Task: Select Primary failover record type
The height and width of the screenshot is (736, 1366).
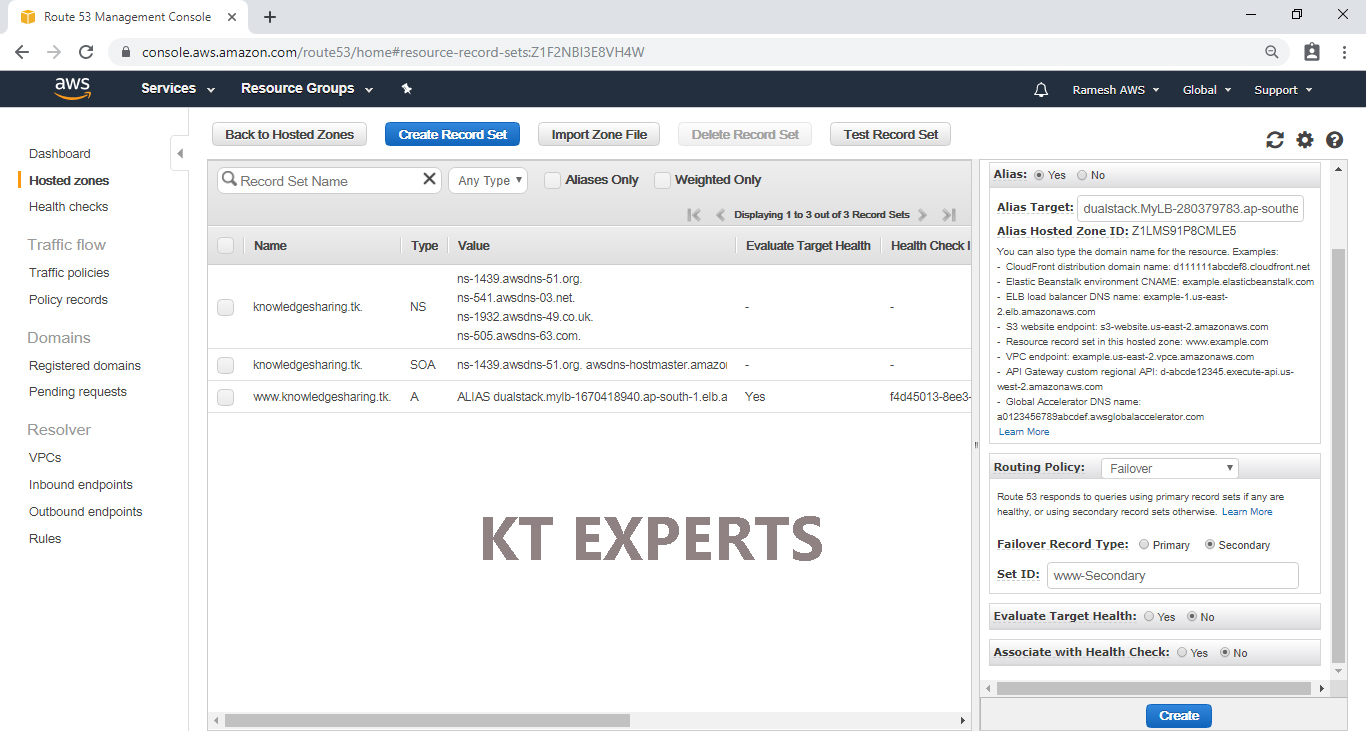Action: coord(1144,545)
